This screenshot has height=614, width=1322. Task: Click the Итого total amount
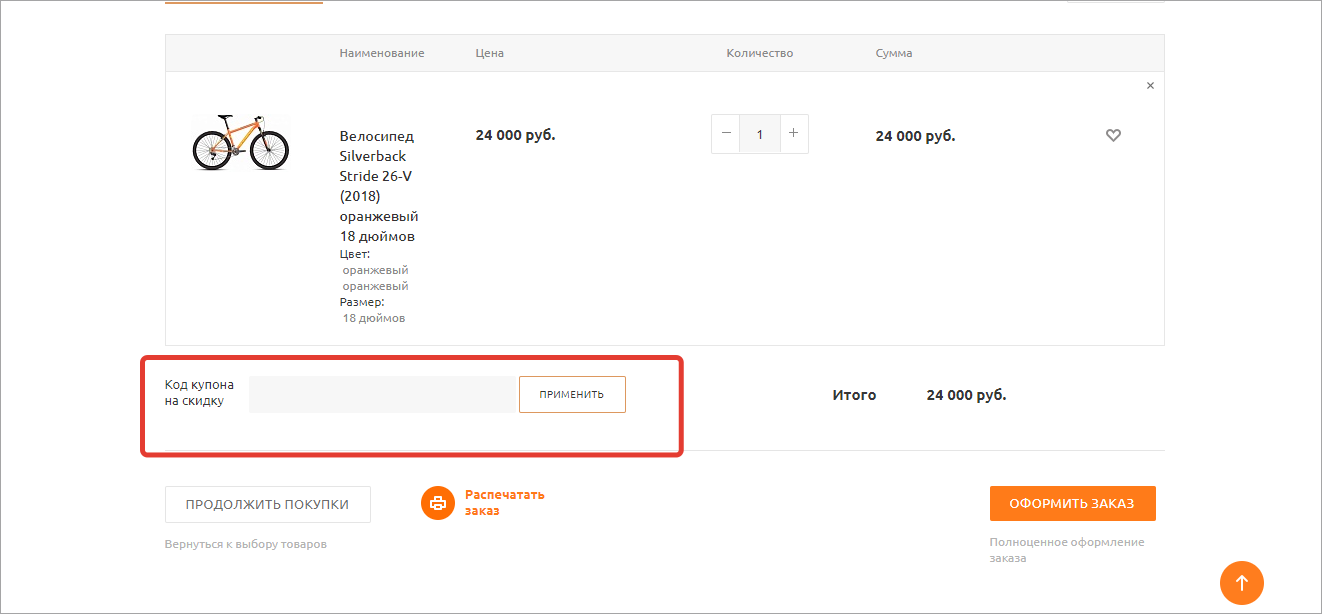tap(965, 395)
